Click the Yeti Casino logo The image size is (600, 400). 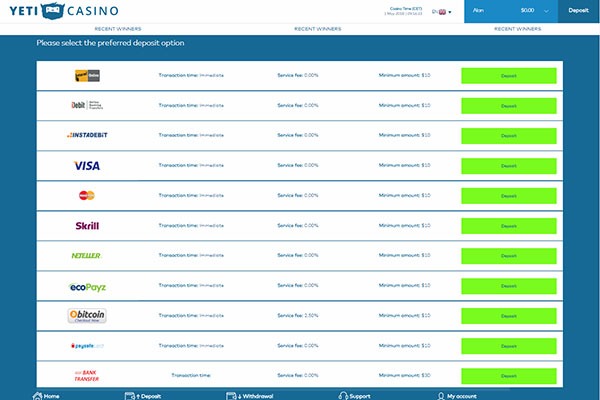pos(64,11)
